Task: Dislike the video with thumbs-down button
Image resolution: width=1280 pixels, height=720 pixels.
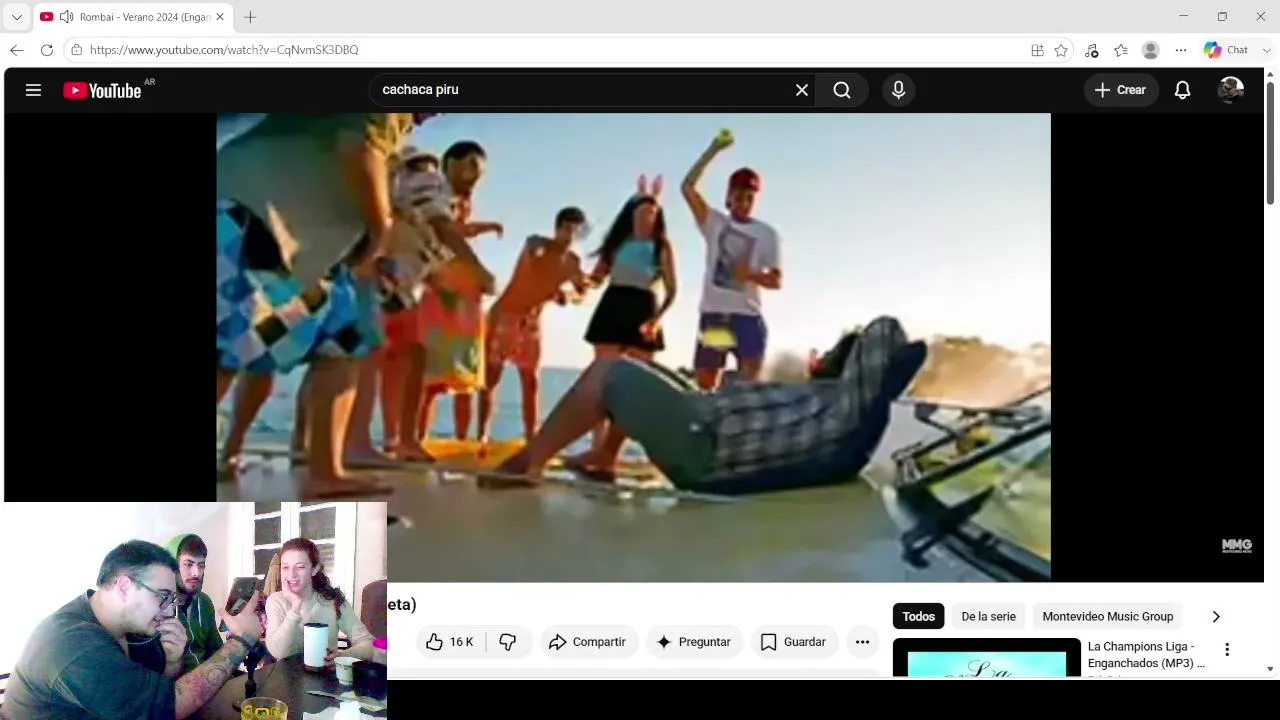Action: (508, 642)
